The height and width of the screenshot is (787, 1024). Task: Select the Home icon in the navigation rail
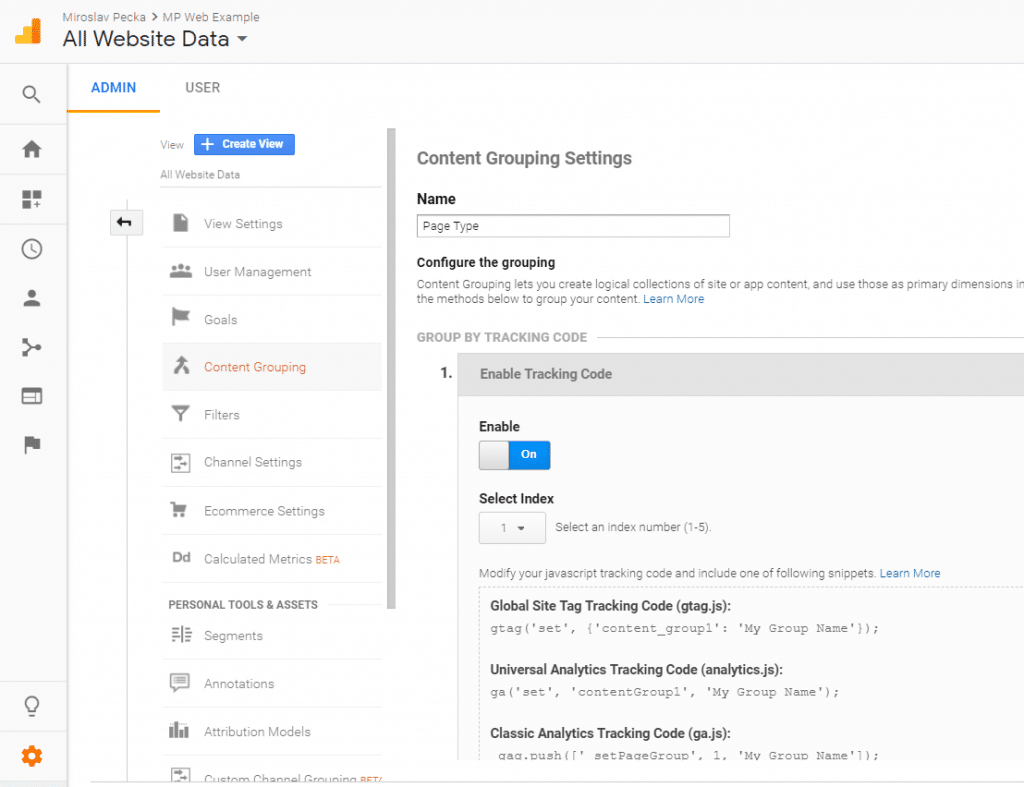(31, 149)
